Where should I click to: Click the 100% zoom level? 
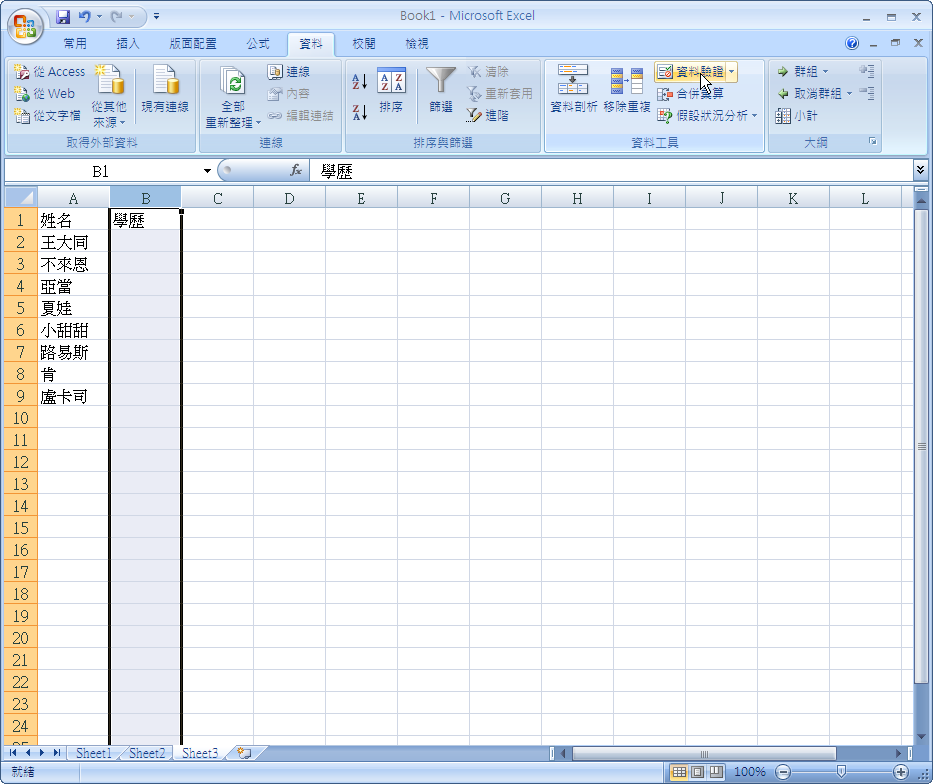click(750, 772)
